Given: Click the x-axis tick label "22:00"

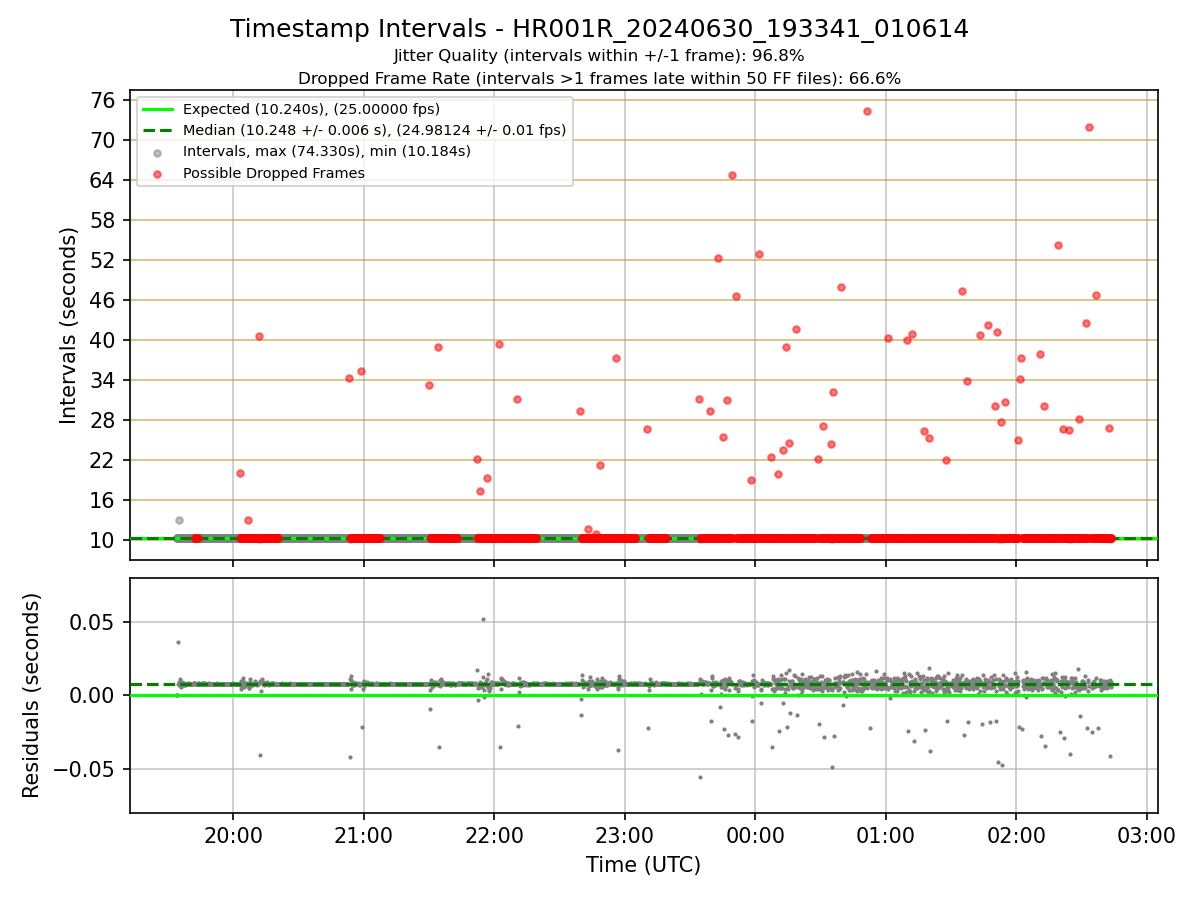Looking at the screenshot, I should [x=494, y=837].
